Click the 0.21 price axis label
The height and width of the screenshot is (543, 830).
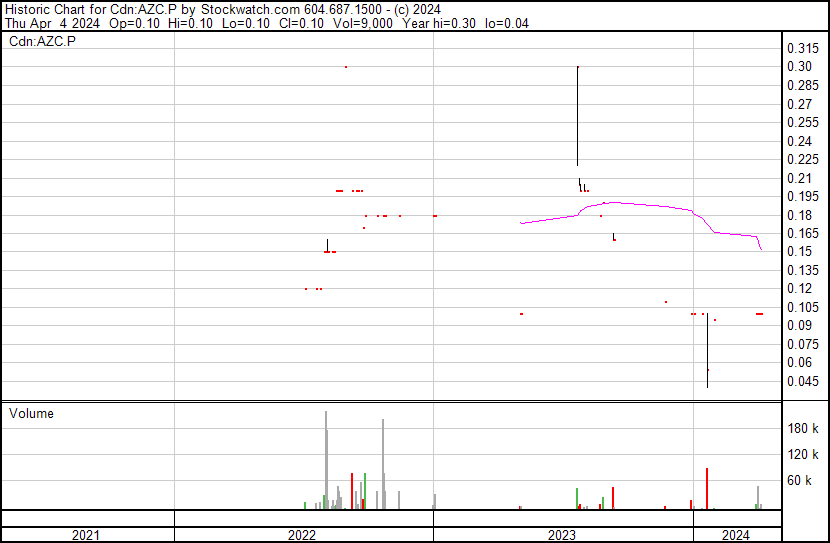click(799, 178)
